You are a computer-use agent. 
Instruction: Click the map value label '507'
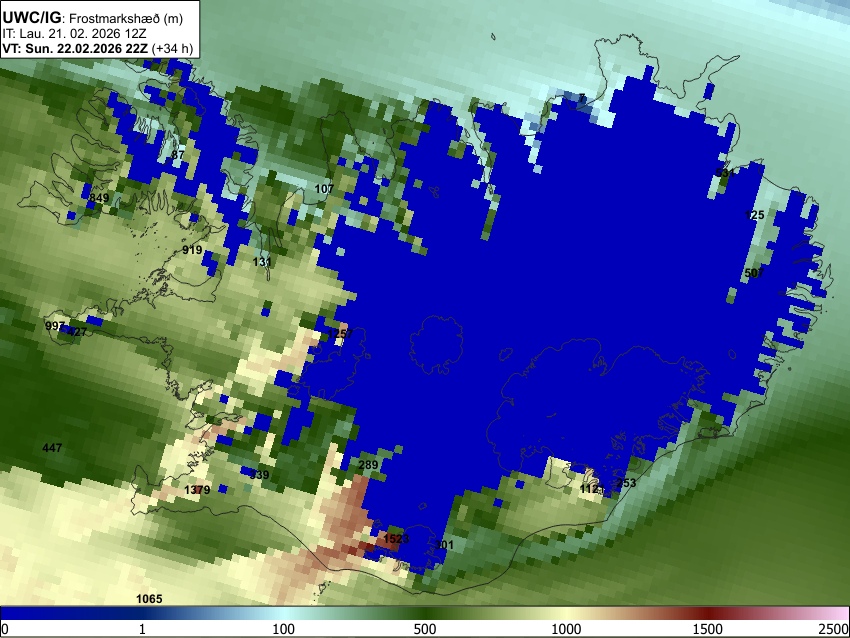[x=754, y=273]
